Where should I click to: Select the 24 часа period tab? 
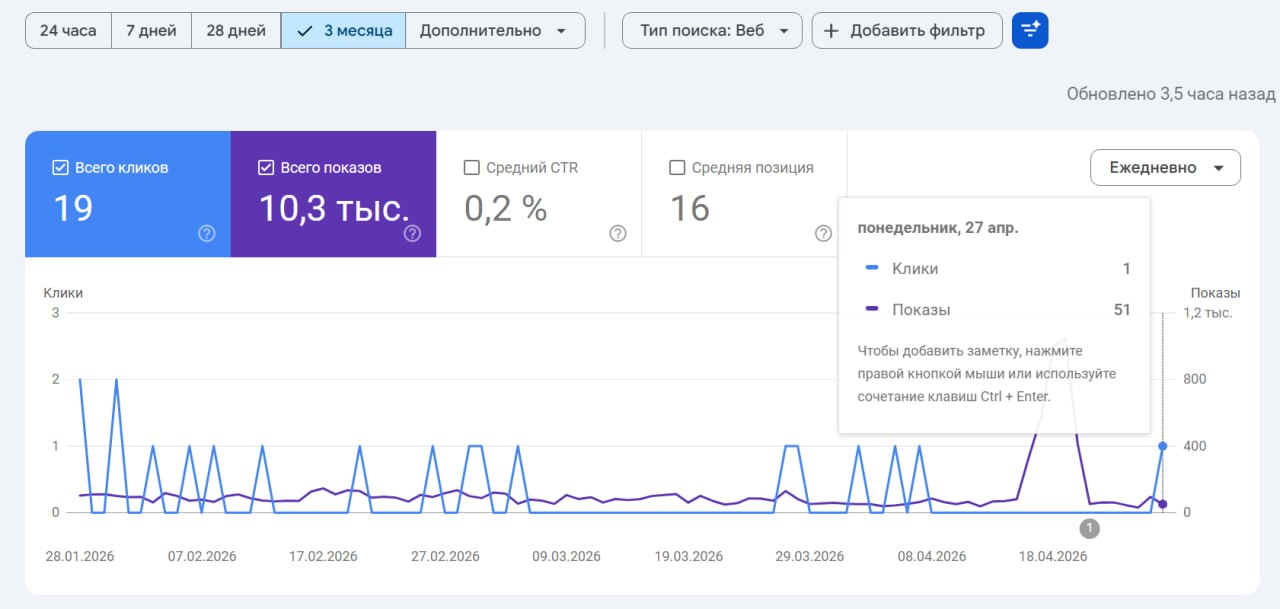coord(68,31)
